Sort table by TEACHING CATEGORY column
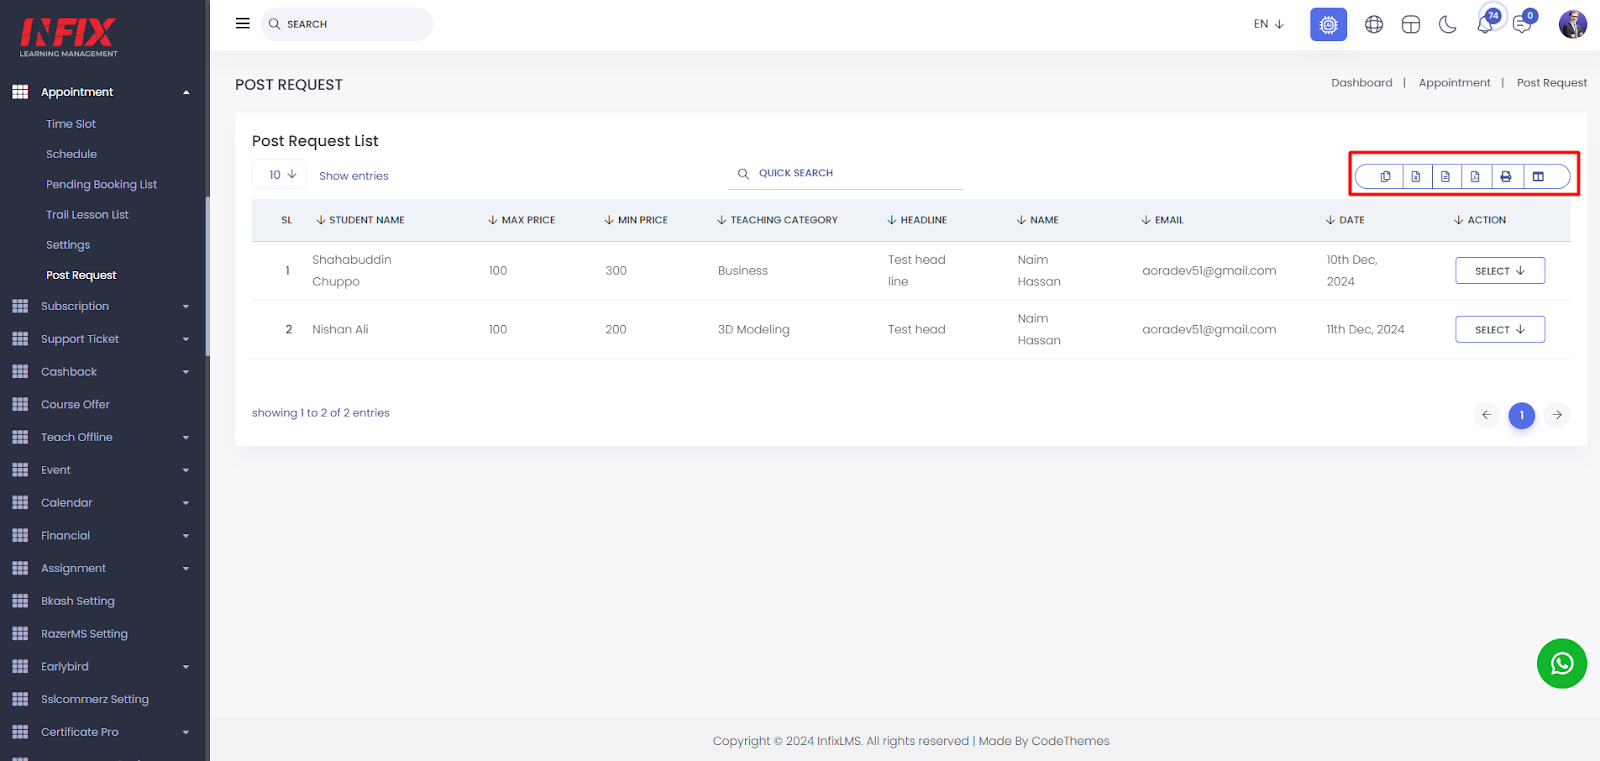Viewport: 1600px width, 761px height. coord(777,220)
